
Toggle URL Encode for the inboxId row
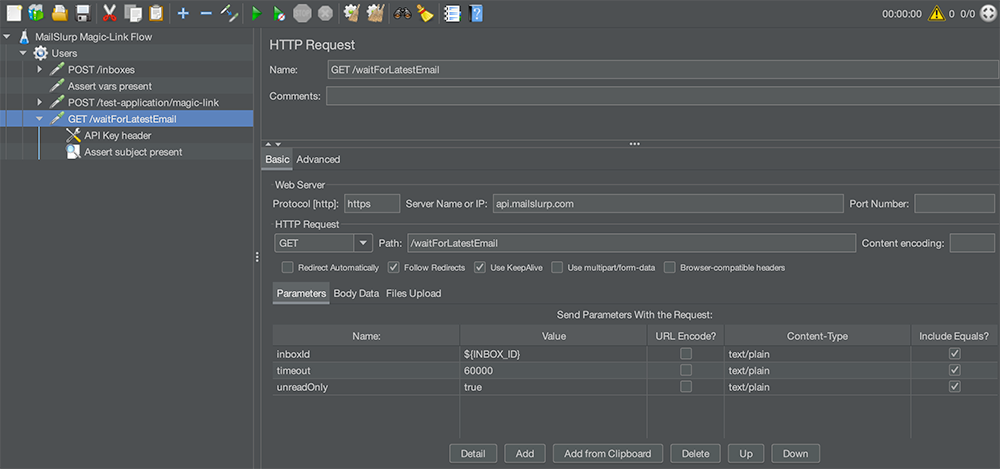(x=686, y=354)
